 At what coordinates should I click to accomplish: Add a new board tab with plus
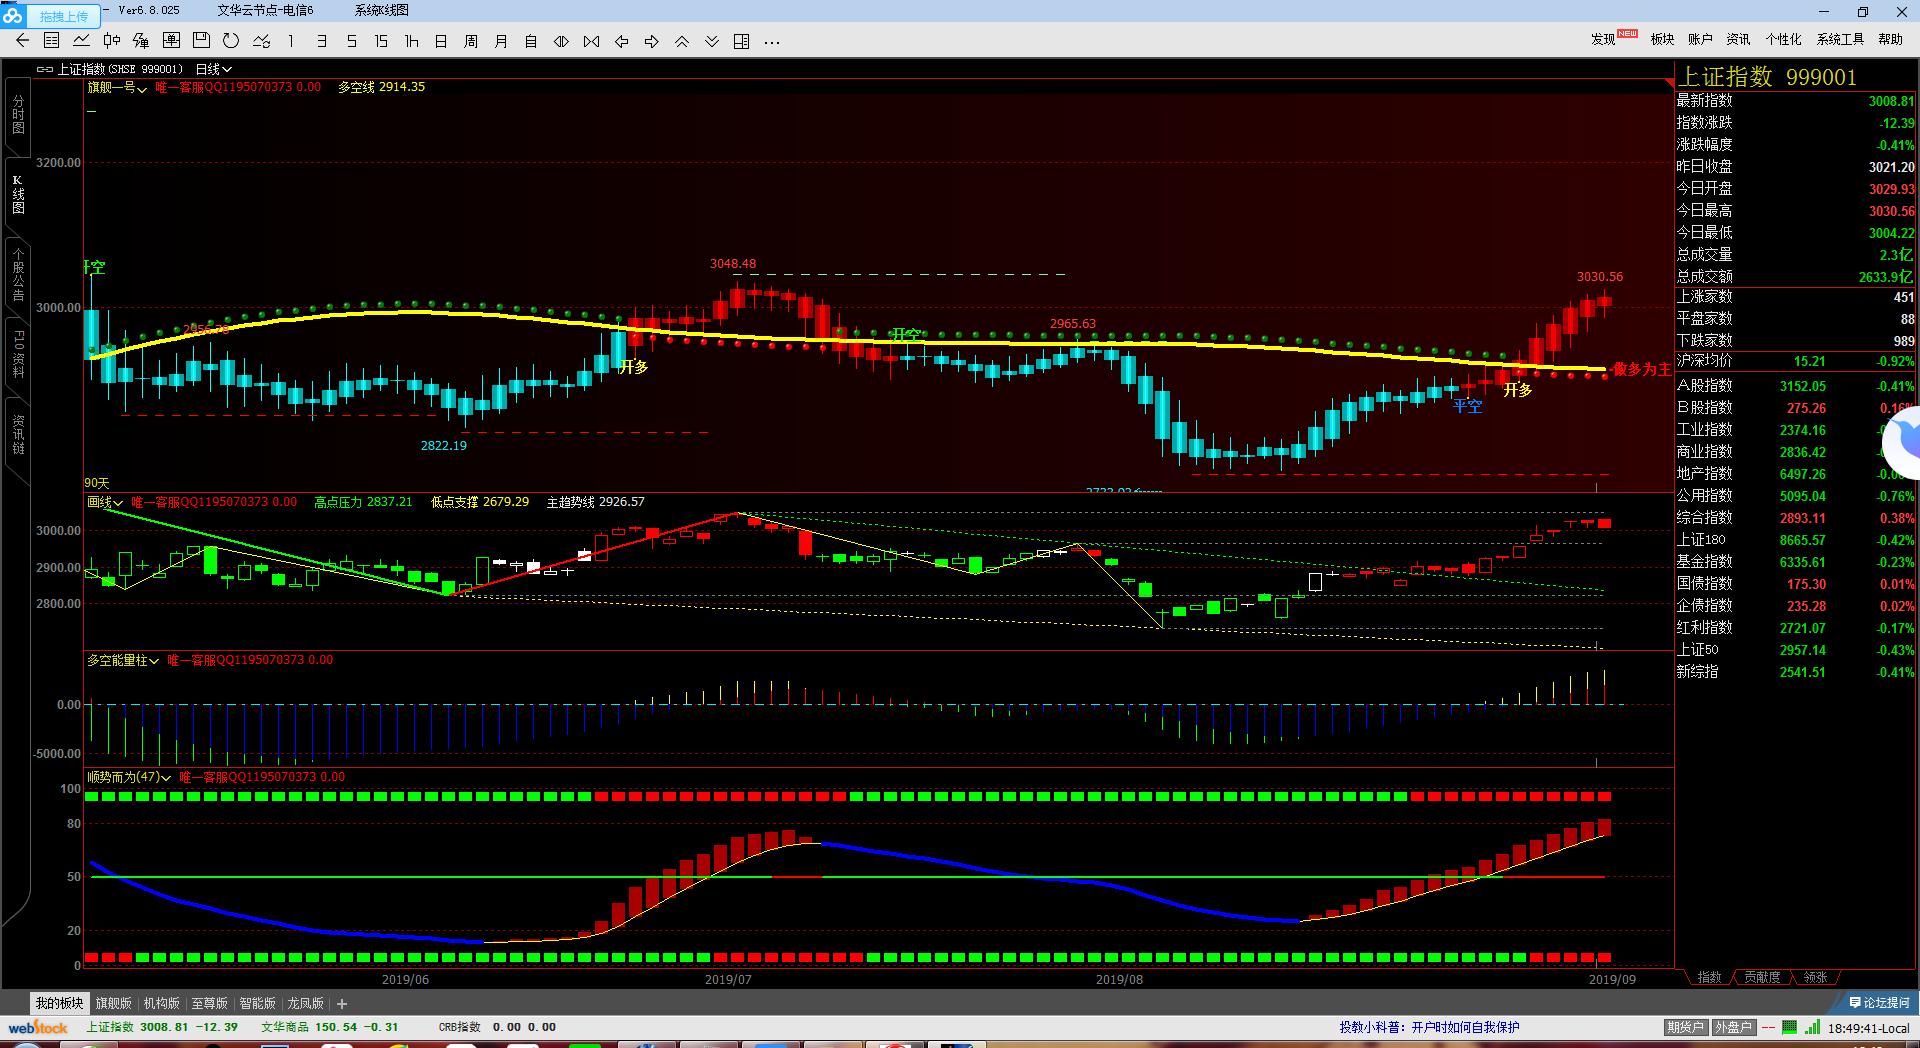(x=342, y=1003)
